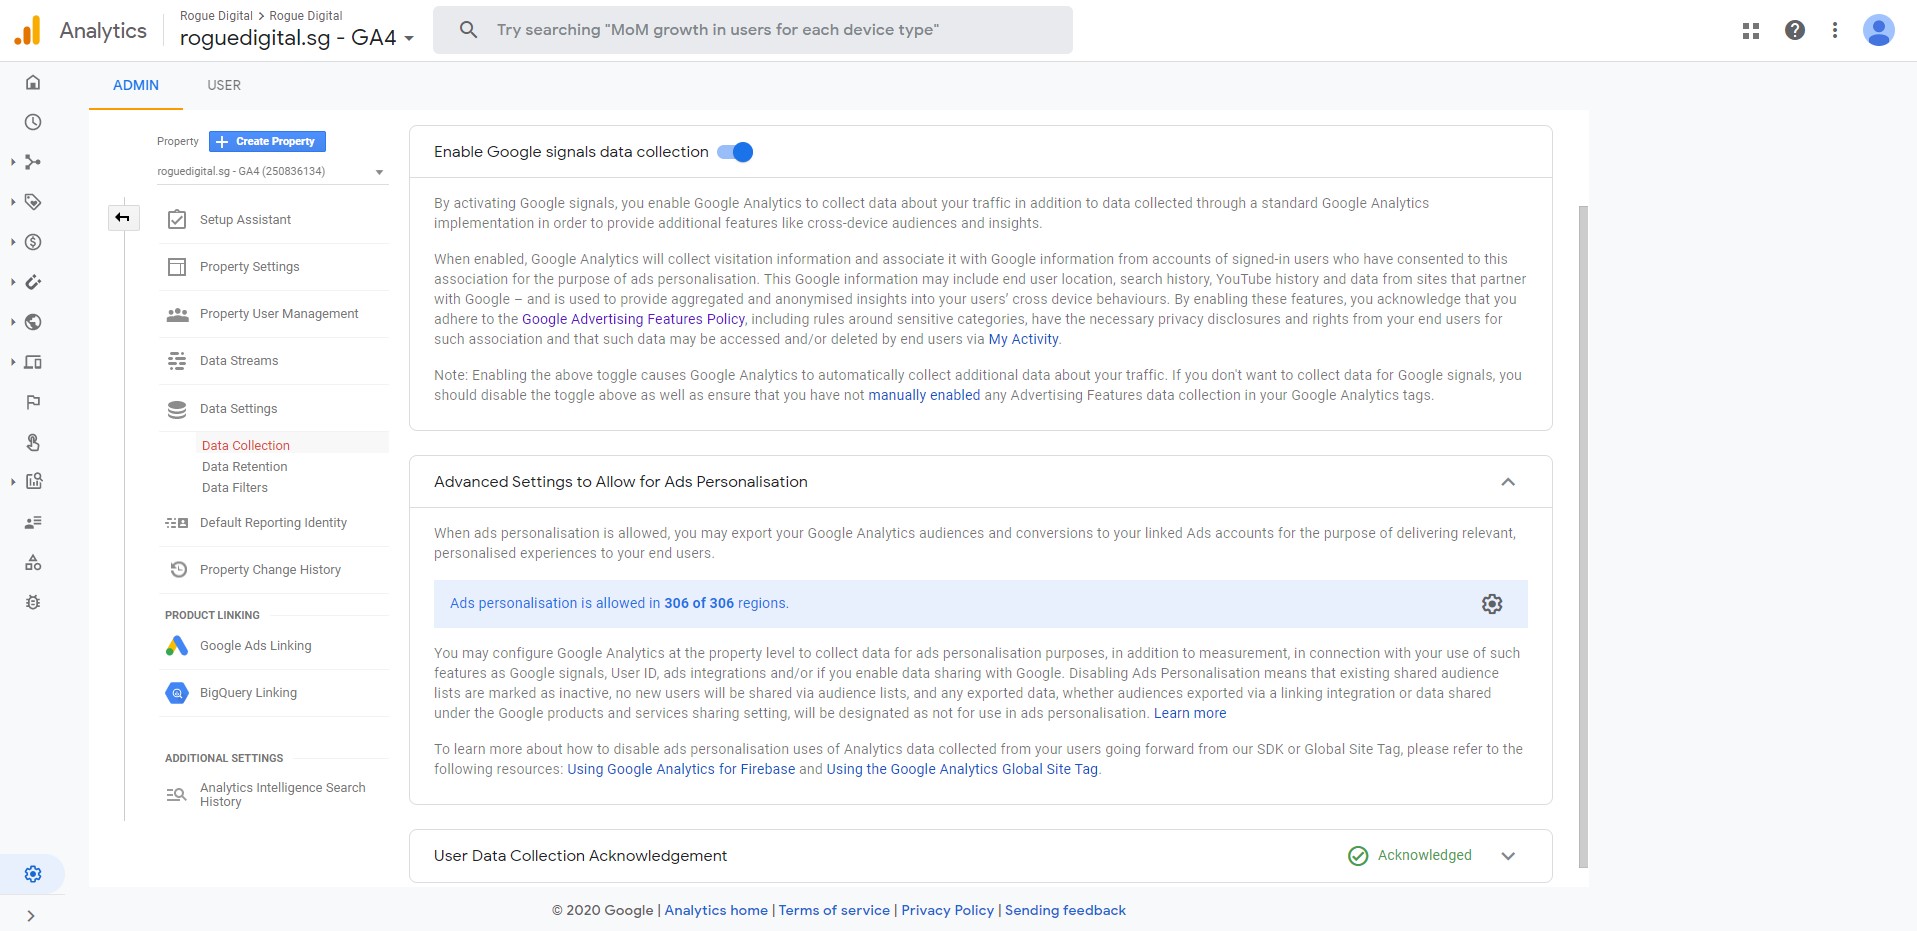Open the roguedigital.sg - GA4 account selector

click(x=297, y=38)
